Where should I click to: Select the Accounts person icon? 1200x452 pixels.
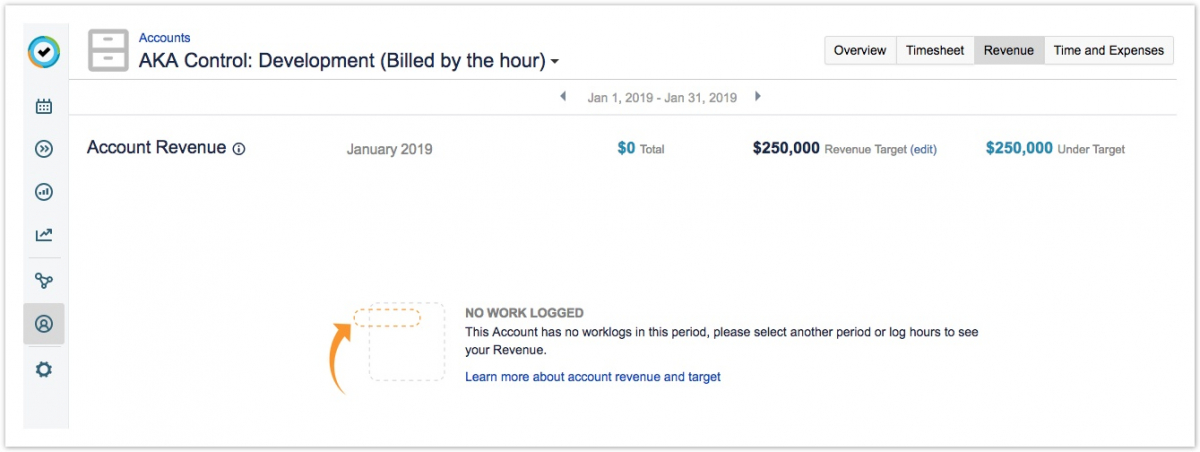pos(44,324)
